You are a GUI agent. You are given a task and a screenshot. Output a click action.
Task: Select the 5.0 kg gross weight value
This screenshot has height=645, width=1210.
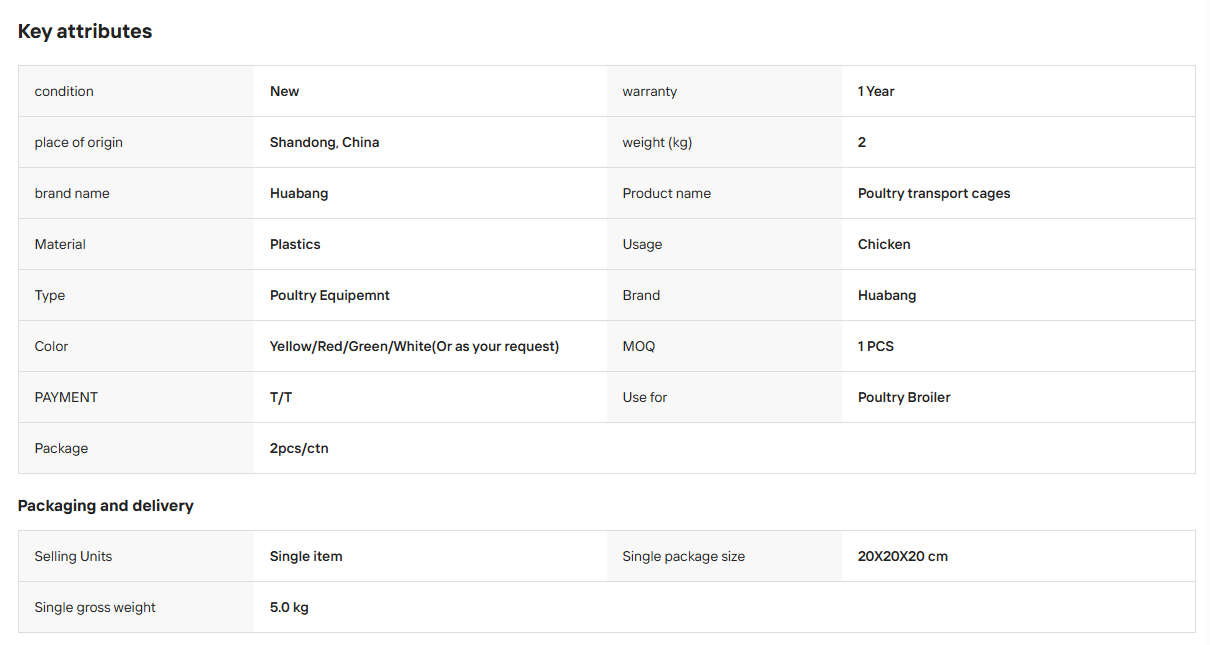click(x=289, y=607)
